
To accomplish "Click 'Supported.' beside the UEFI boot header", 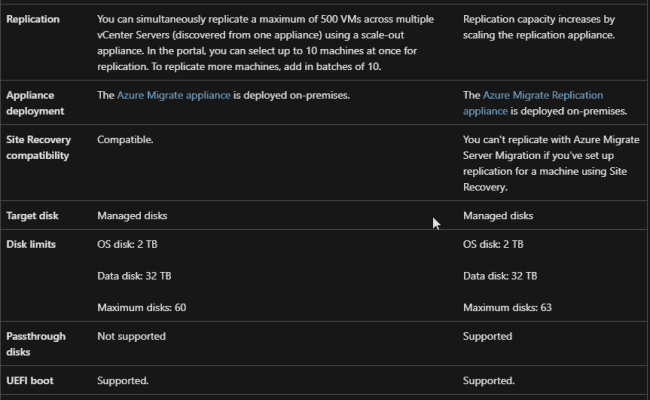I will point(123,381).
